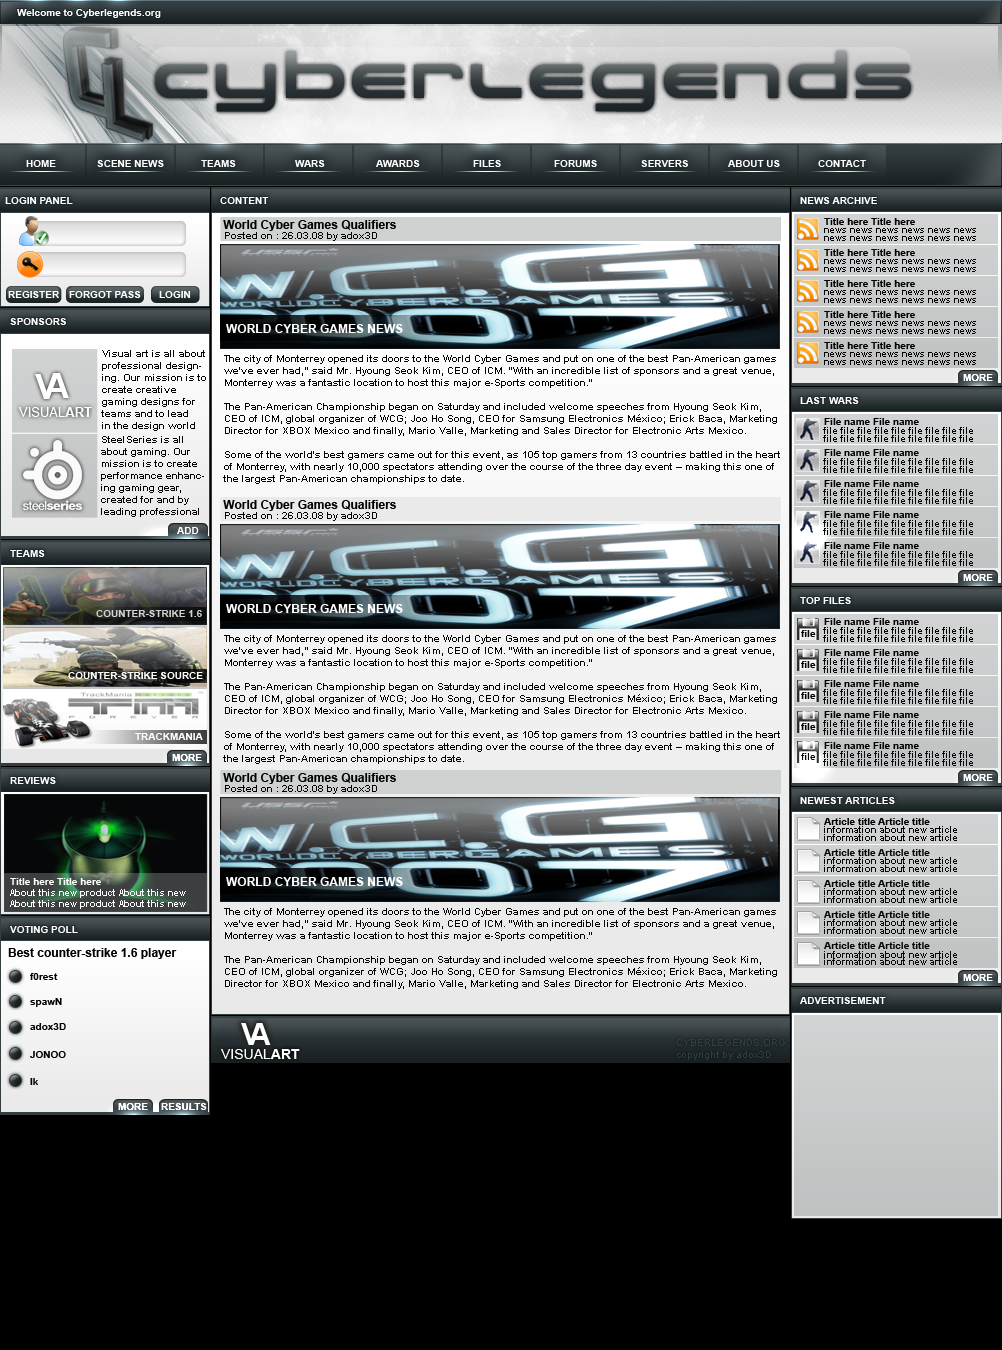
Task: Click the FORGOT PASS button
Action: [x=104, y=295]
